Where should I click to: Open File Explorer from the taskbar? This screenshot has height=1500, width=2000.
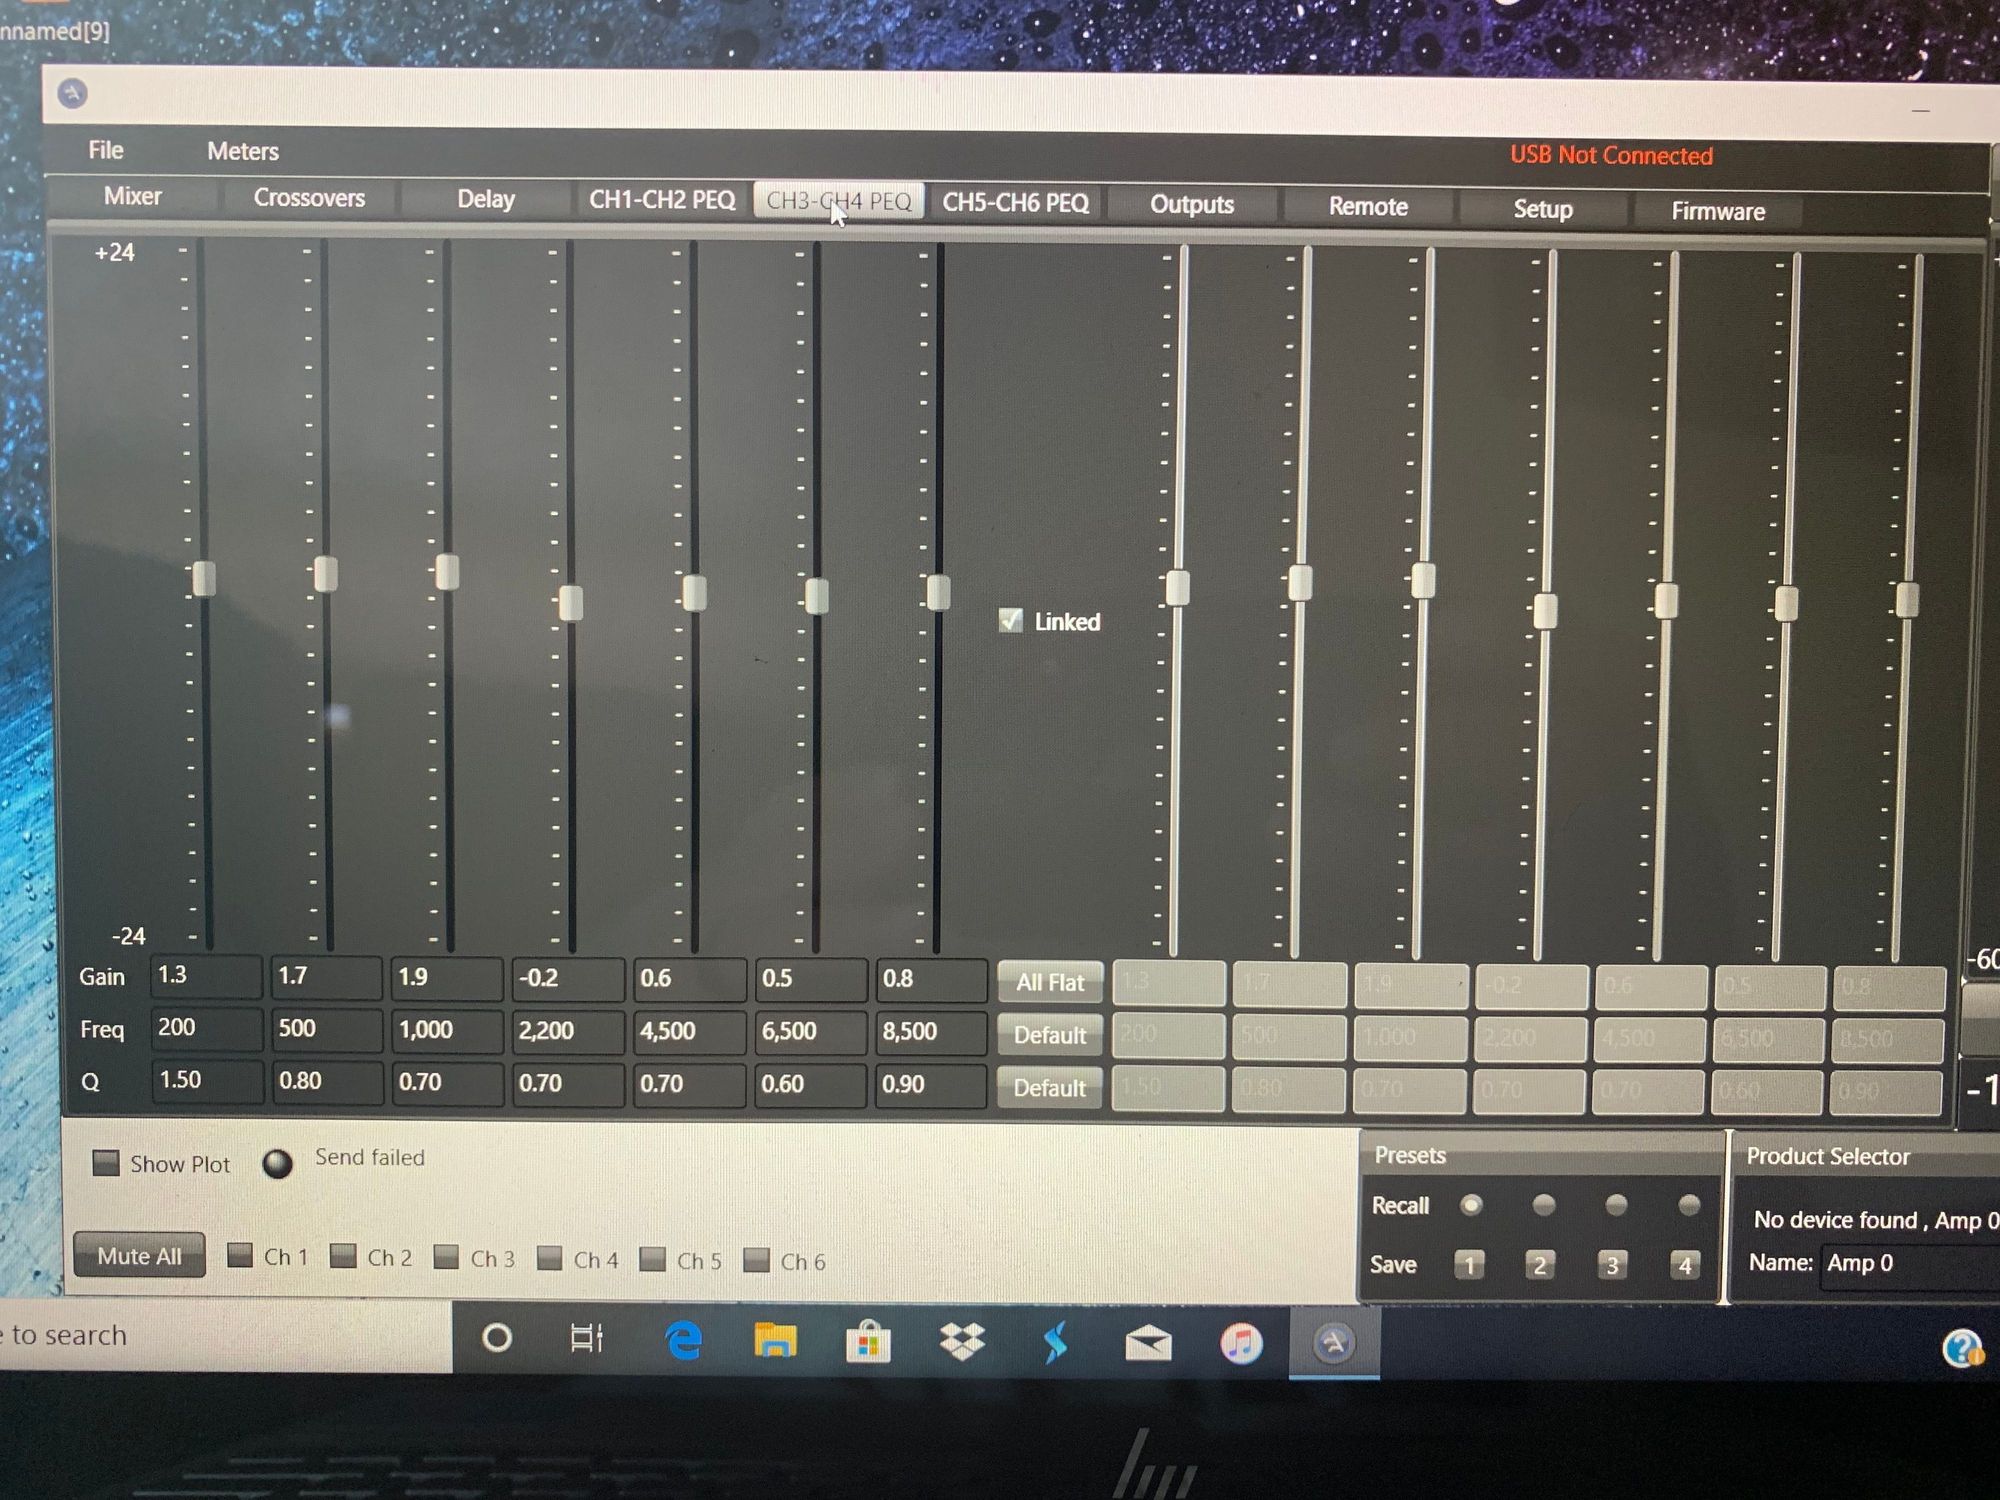[775, 1341]
